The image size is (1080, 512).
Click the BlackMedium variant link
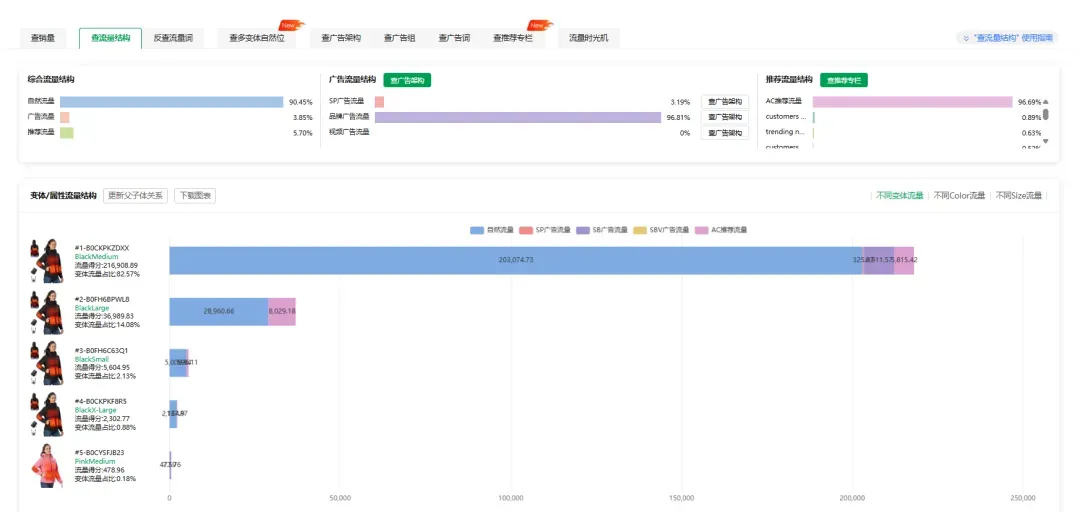pos(95,257)
